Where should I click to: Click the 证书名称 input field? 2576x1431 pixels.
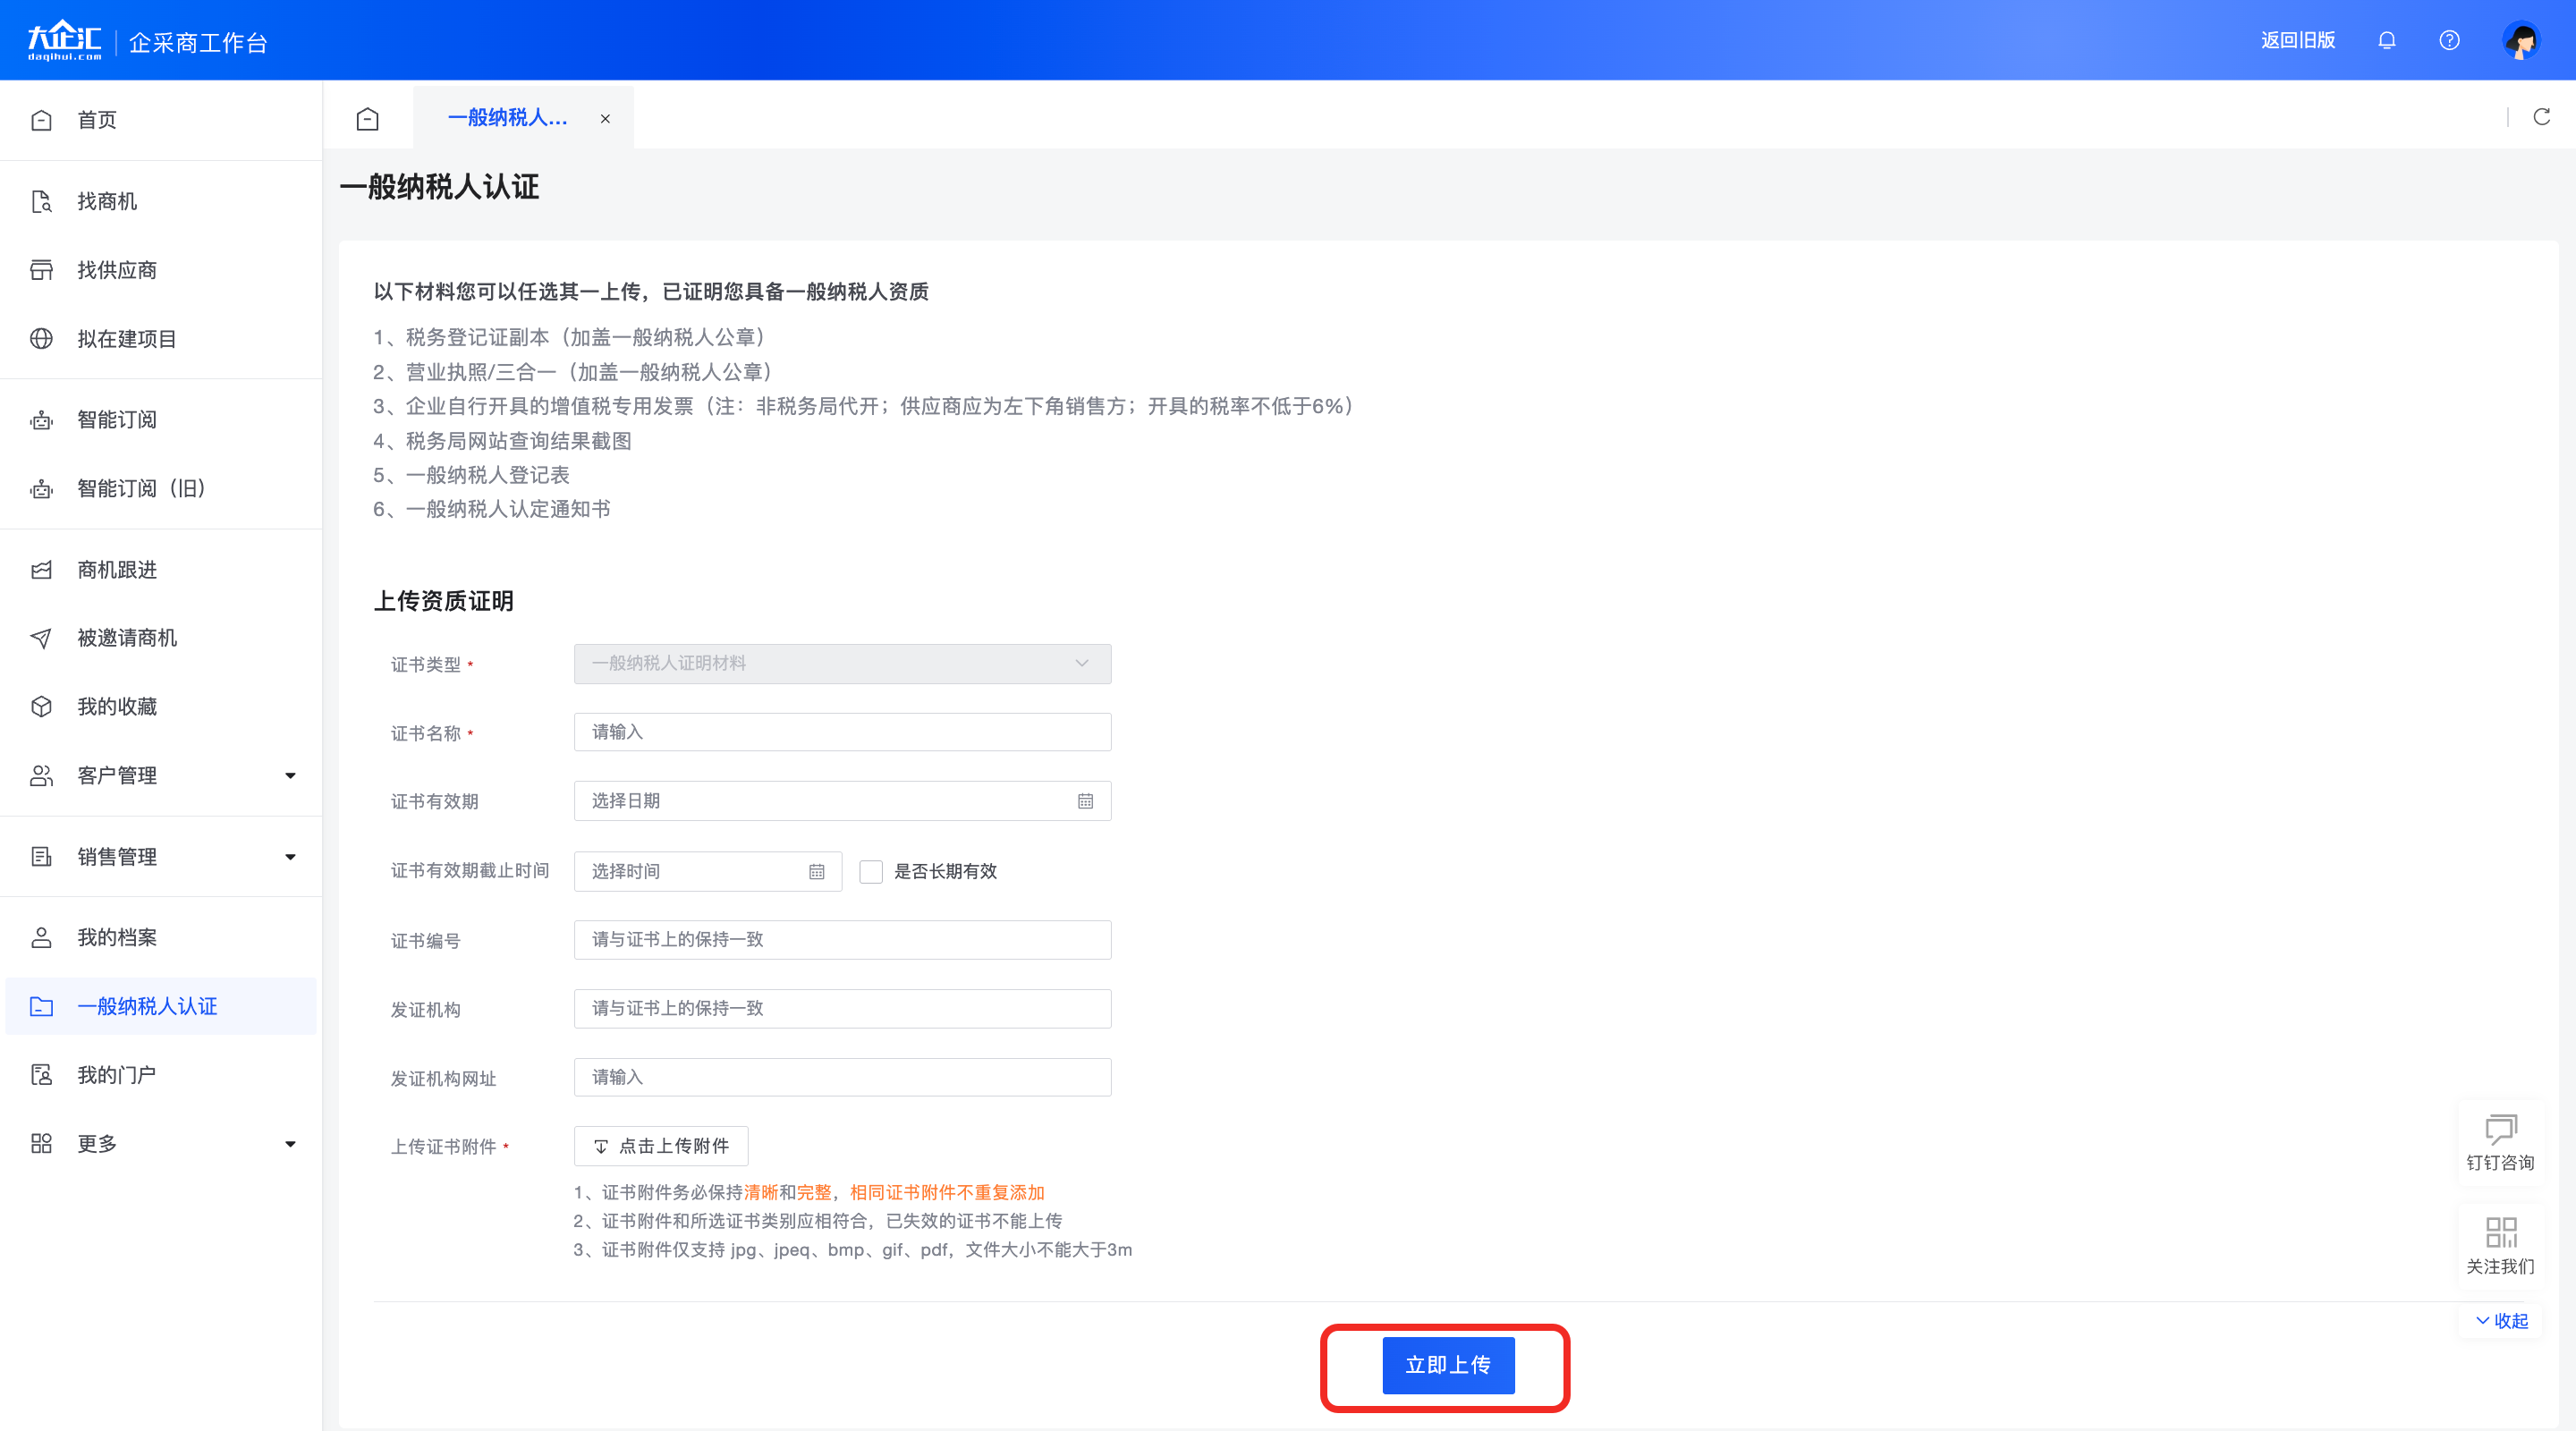point(842,732)
